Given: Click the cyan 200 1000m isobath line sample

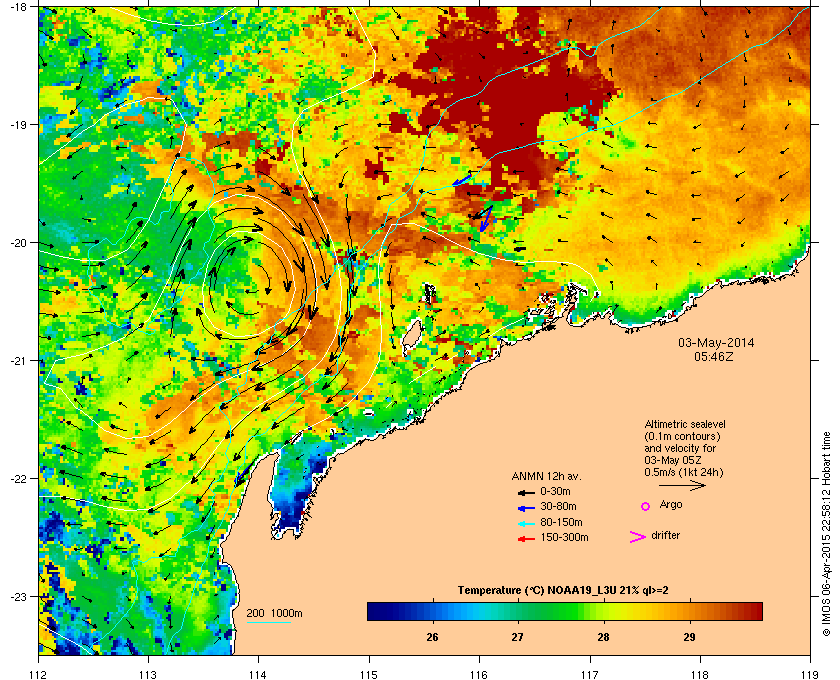Looking at the screenshot, I should tap(268, 623).
